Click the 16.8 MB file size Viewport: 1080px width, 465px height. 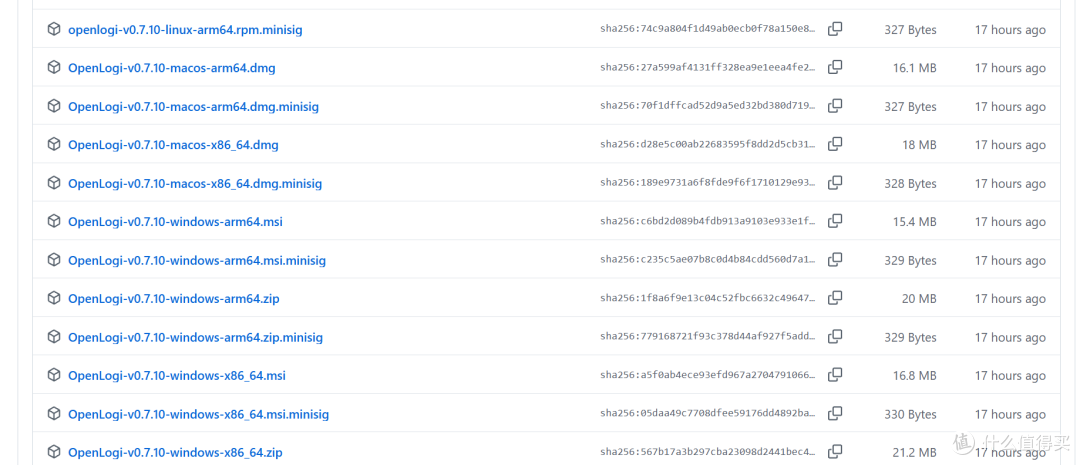coord(914,376)
